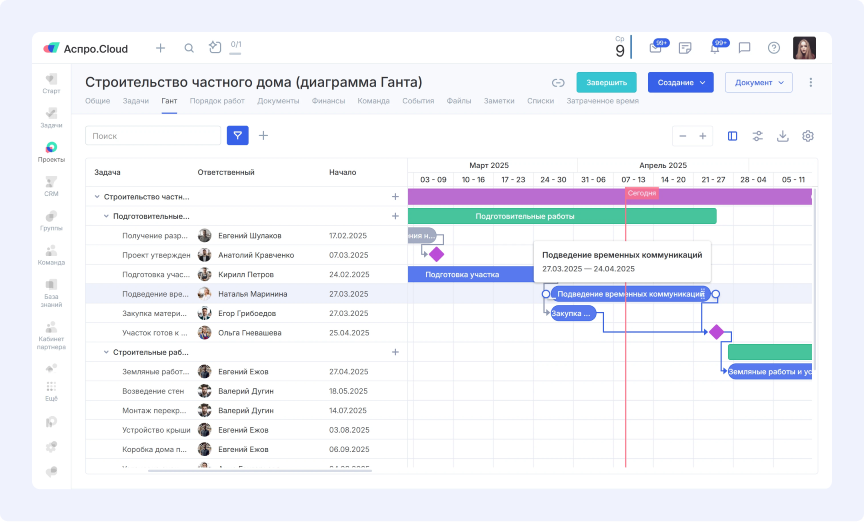Collapse the Подготовительные task group
The height and width of the screenshot is (522, 864).
(107, 216)
